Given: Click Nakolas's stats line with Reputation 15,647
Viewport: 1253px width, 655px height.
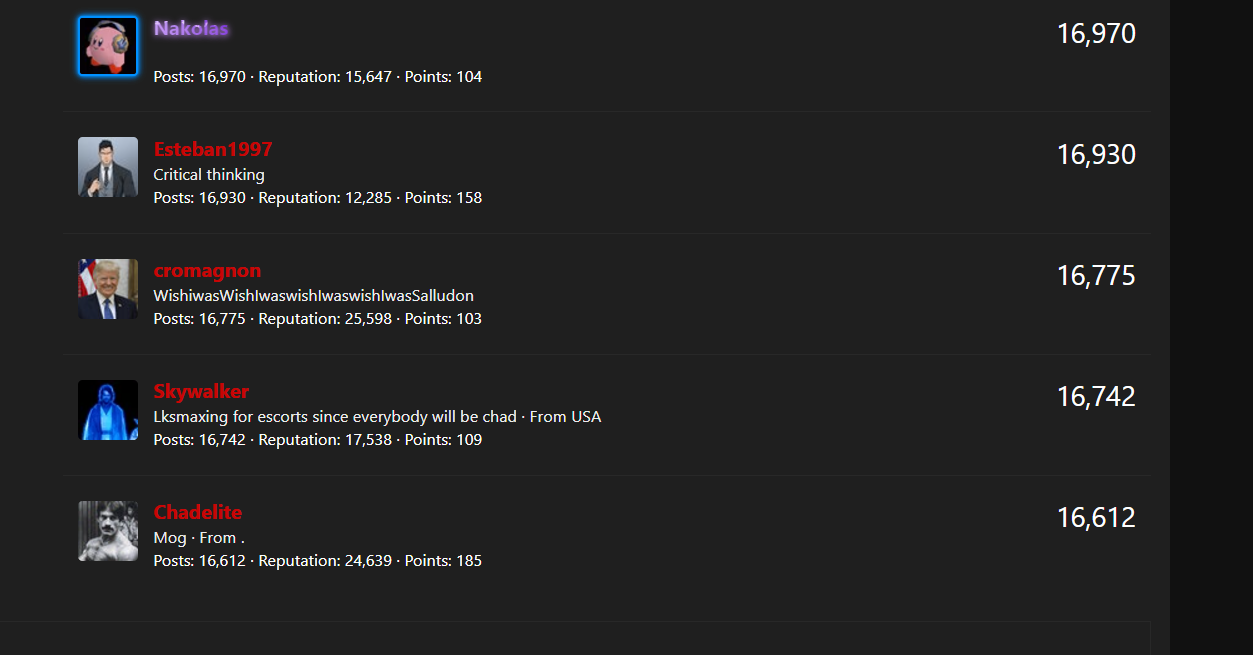Looking at the screenshot, I should (x=318, y=77).
